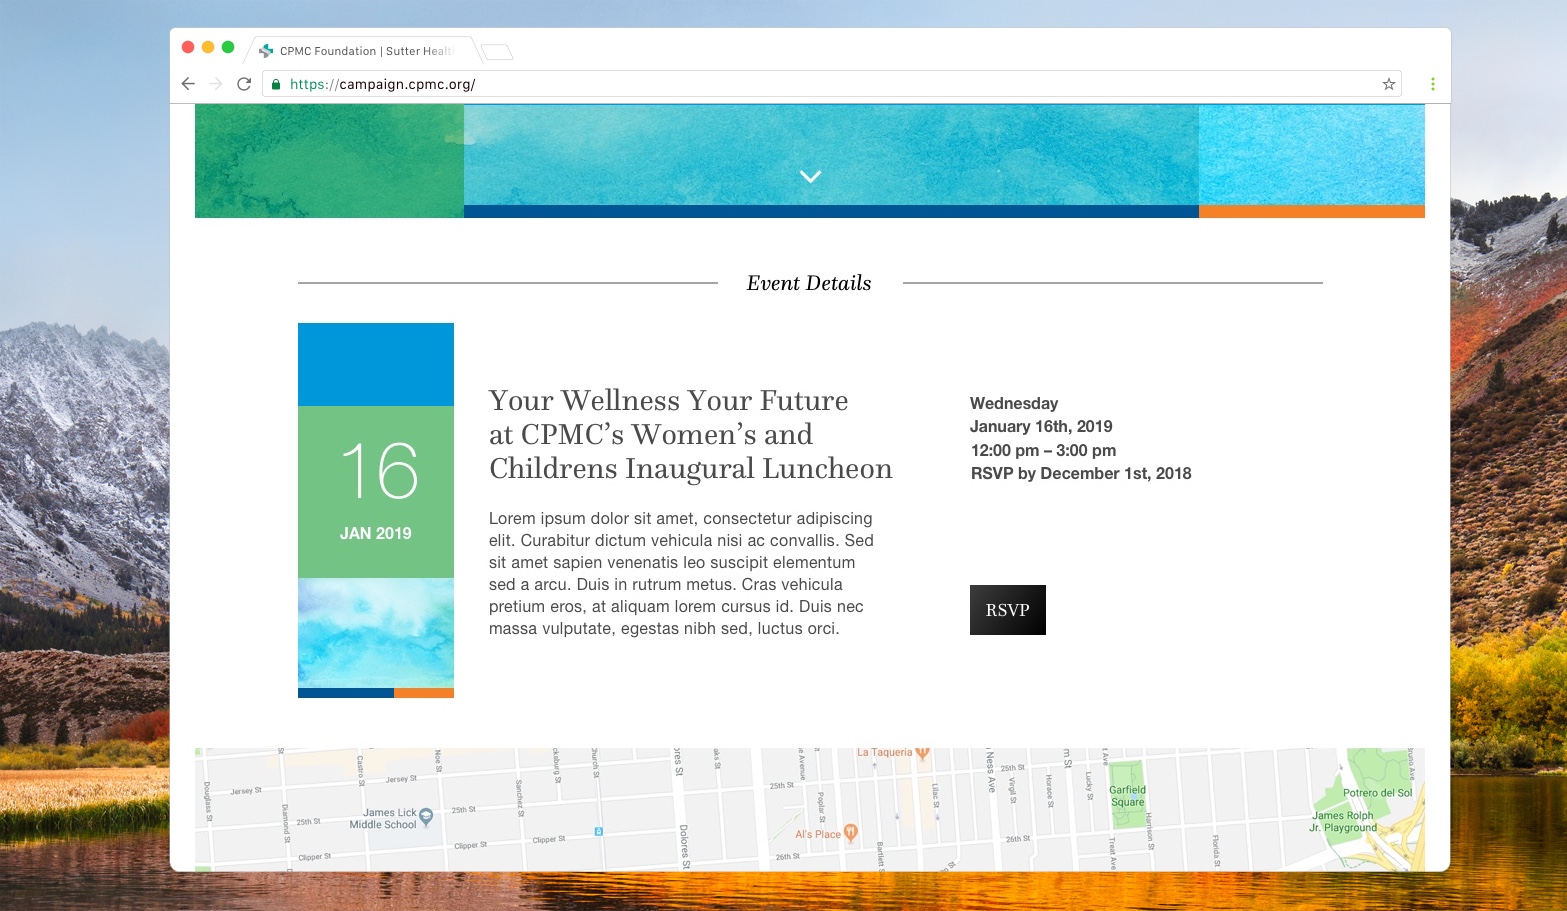Click the Potrero del Sol map label
This screenshot has height=911, width=1567.
coord(1377,793)
